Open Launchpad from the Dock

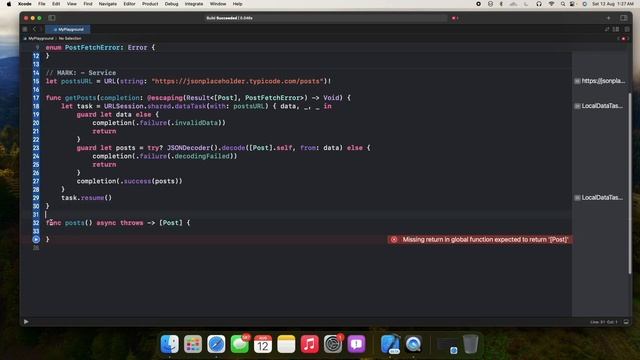(x=193, y=344)
